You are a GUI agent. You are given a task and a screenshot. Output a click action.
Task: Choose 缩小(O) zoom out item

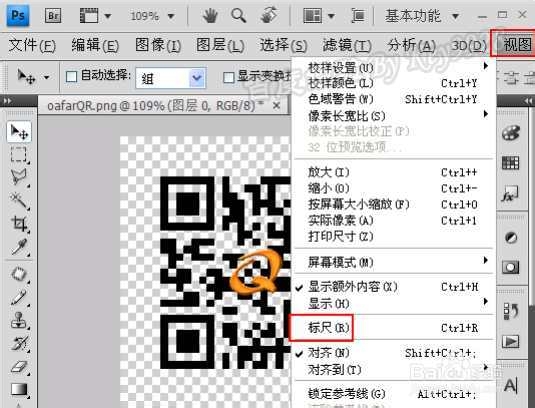click(x=394, y=188)
